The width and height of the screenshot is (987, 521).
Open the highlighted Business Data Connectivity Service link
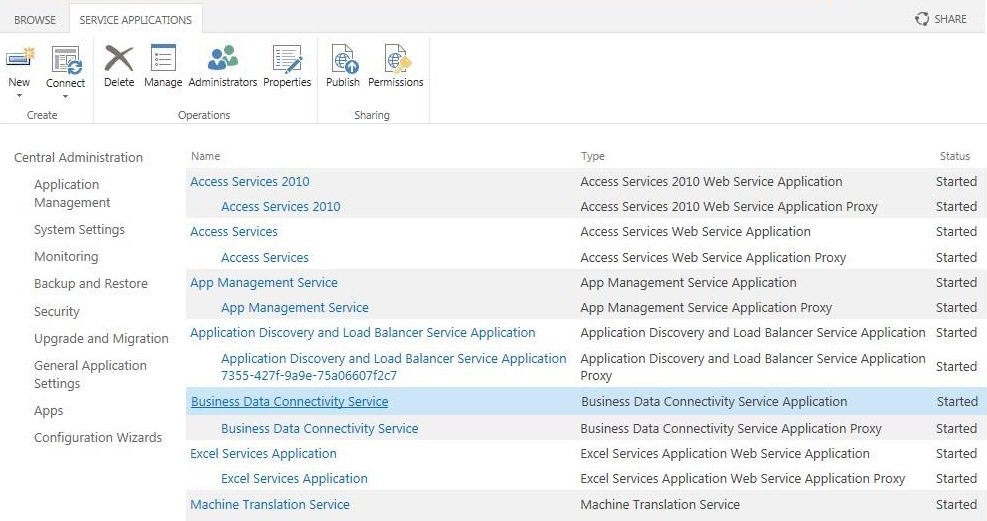290,401
